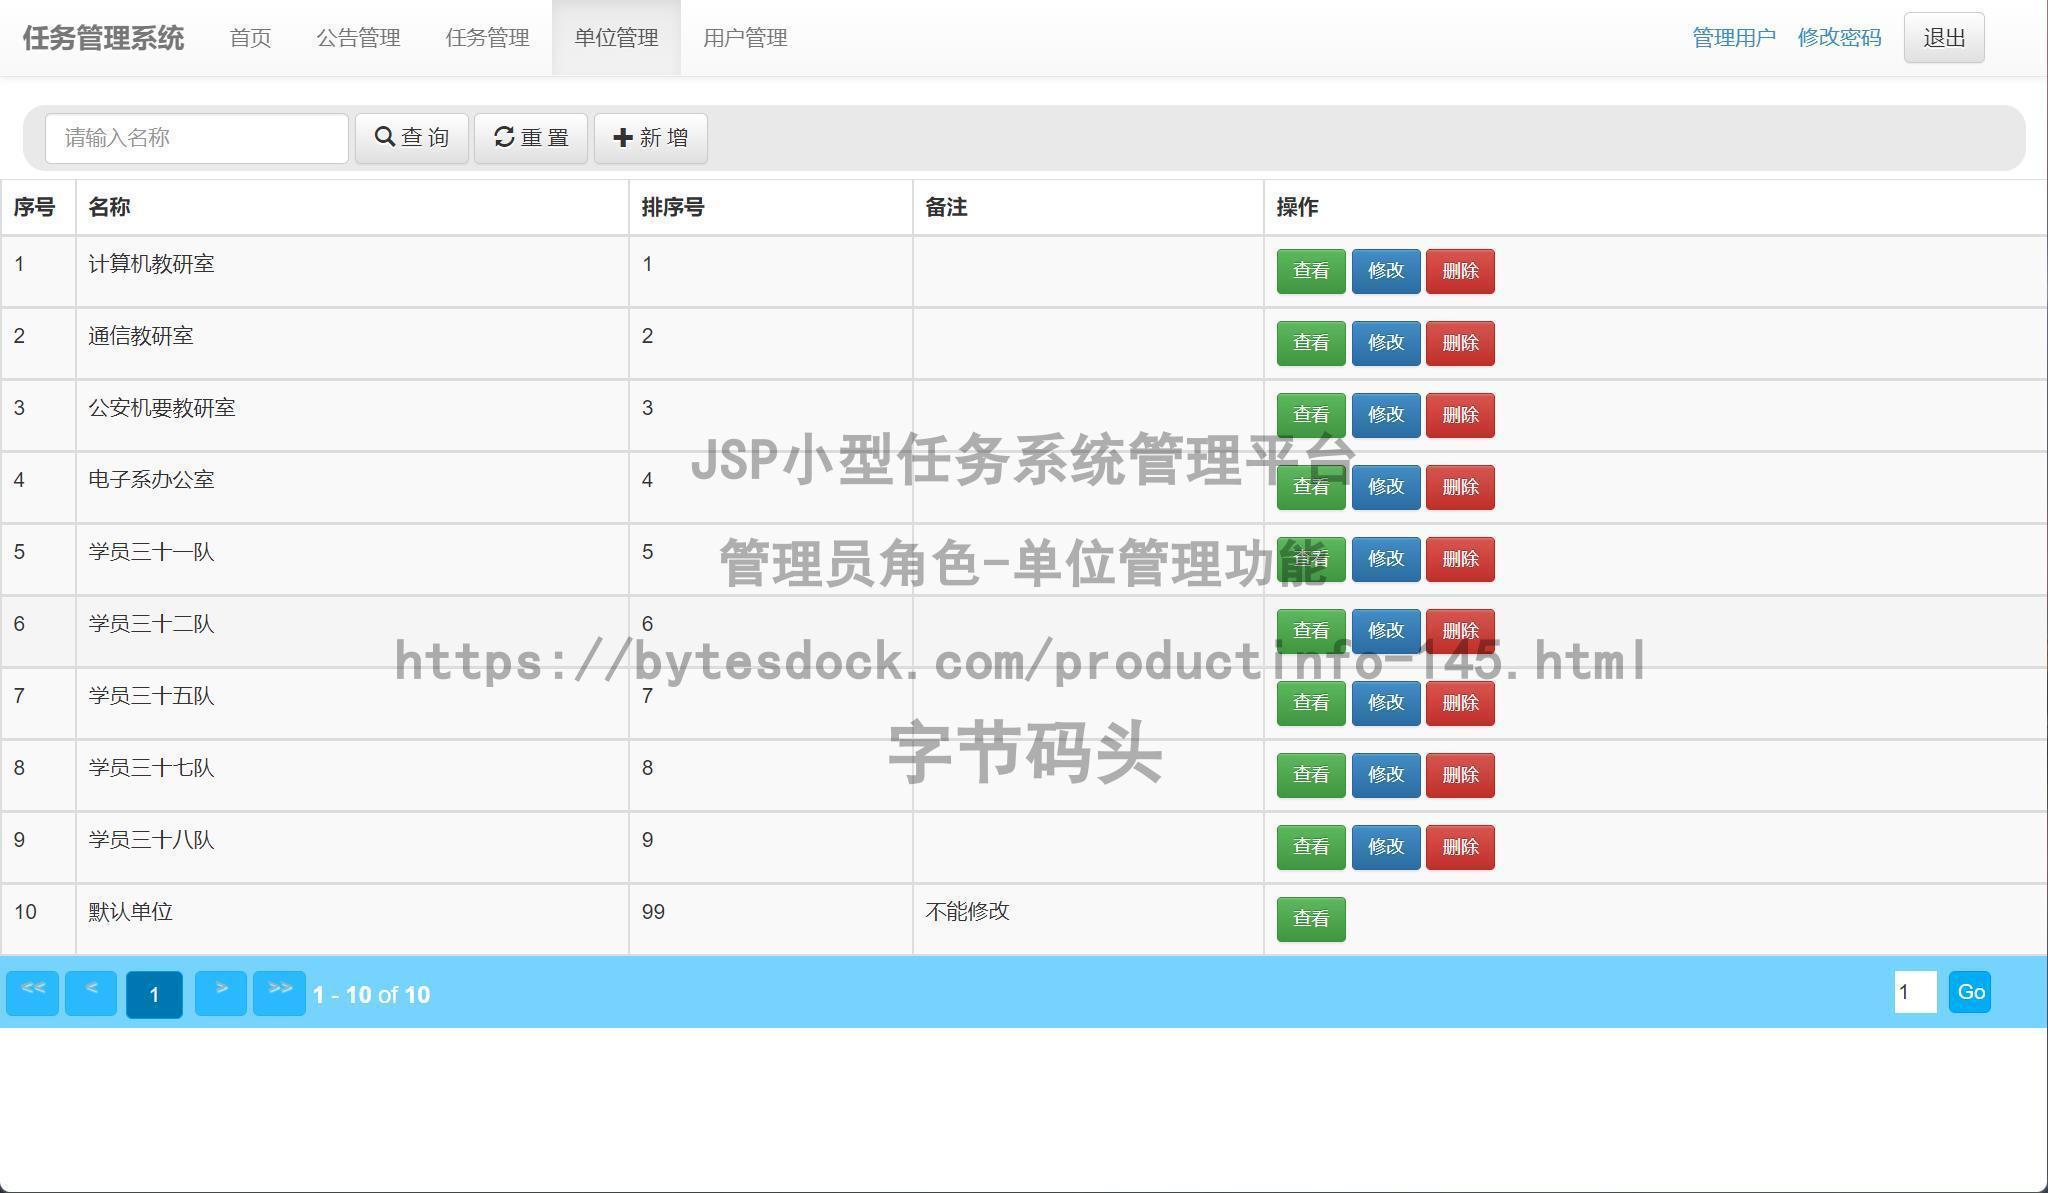Go to next page with > button
The image size is (2048, 1193).
[221, 993]
